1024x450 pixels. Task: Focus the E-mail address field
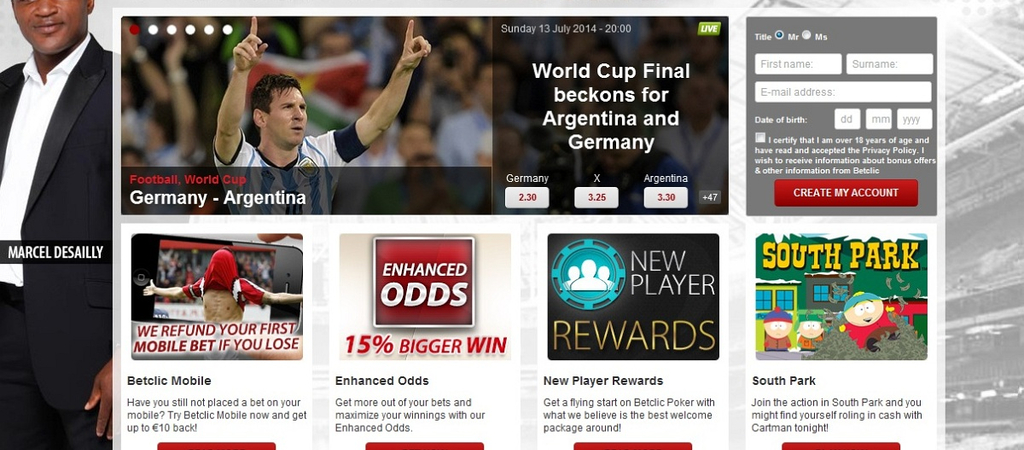pos(843,91)
